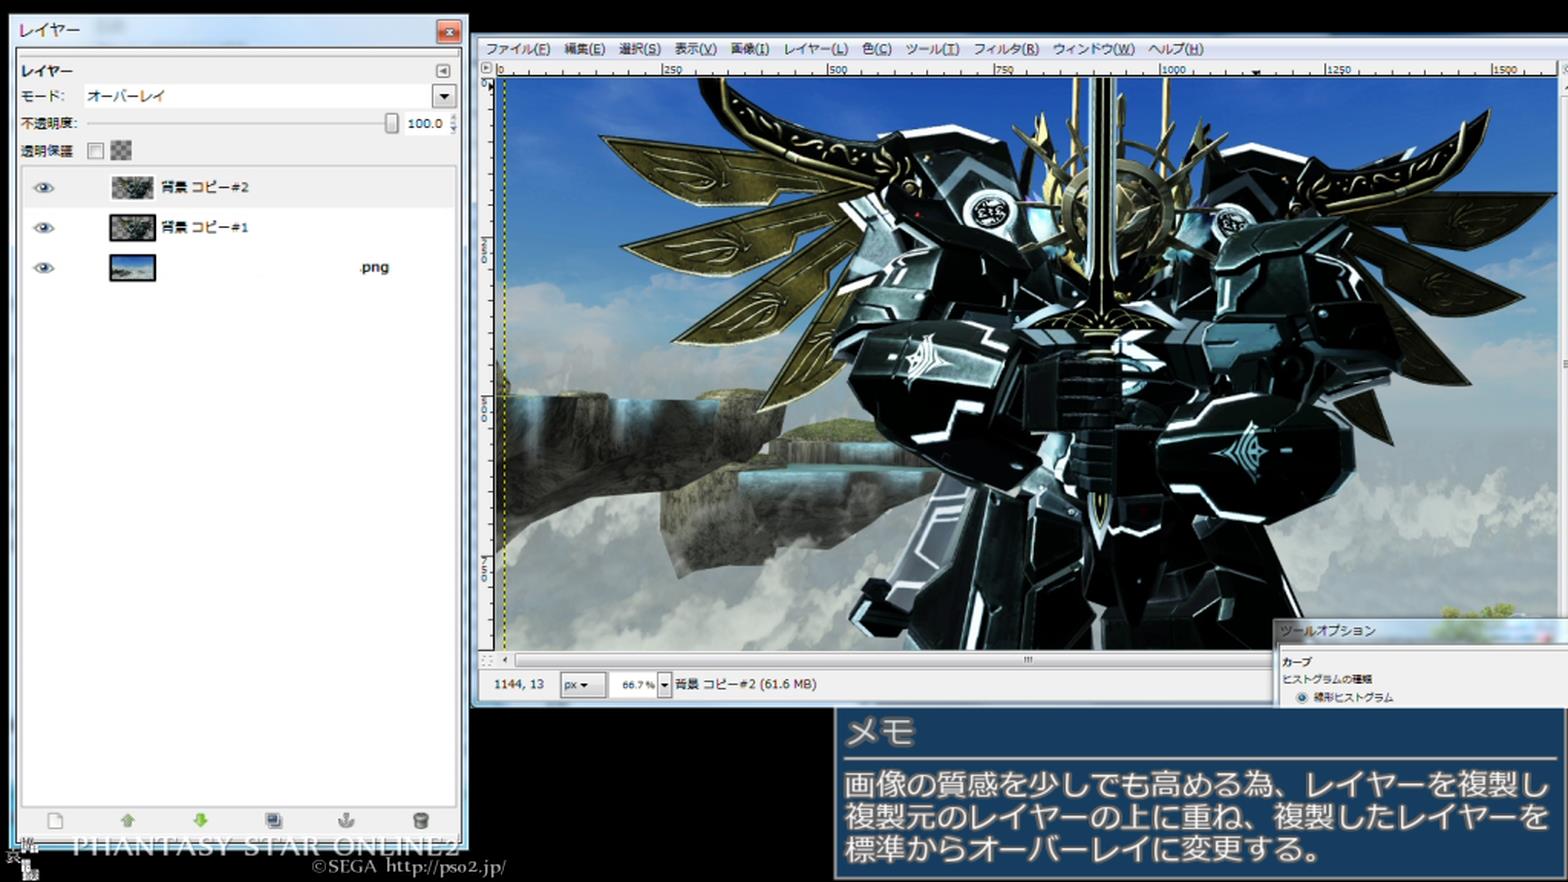Anchor the floating layer with the anchor icon

(x=346, y=821)
